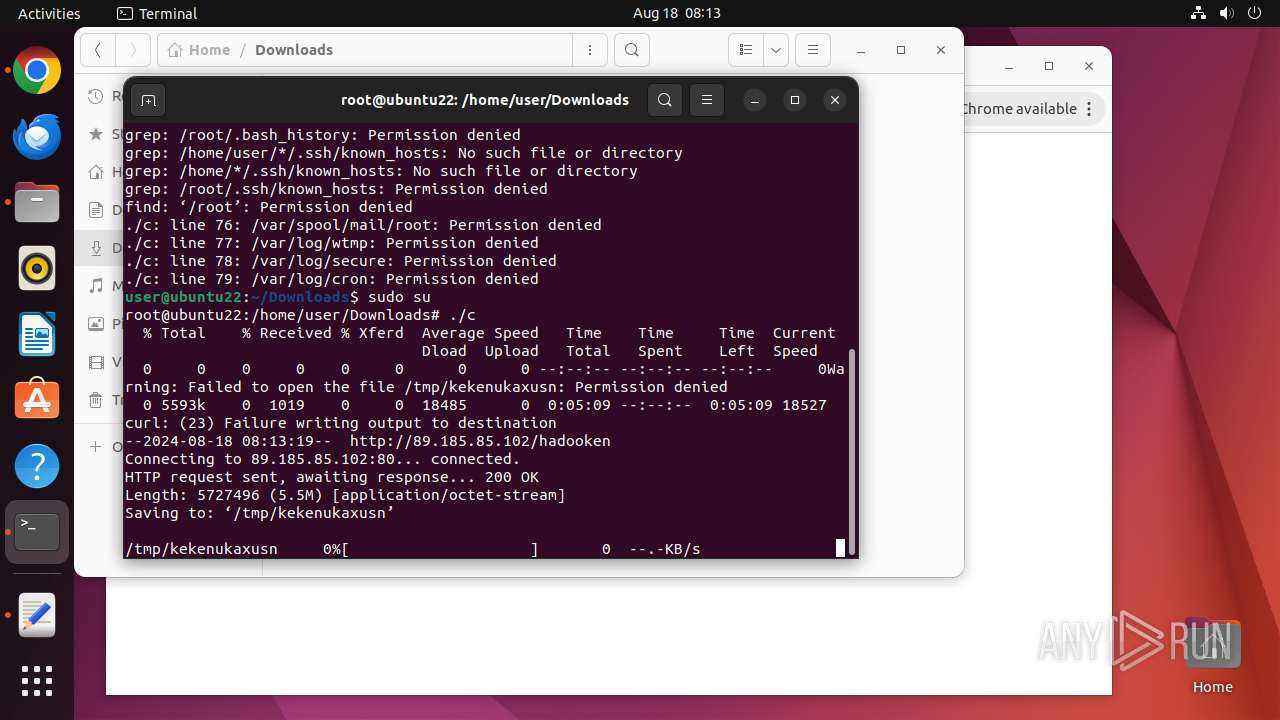The height and width of the screenshot is (720, 1280).
Task: Click Home in the Files path bar
Action: pyautogui.click(x=199, y=50)
